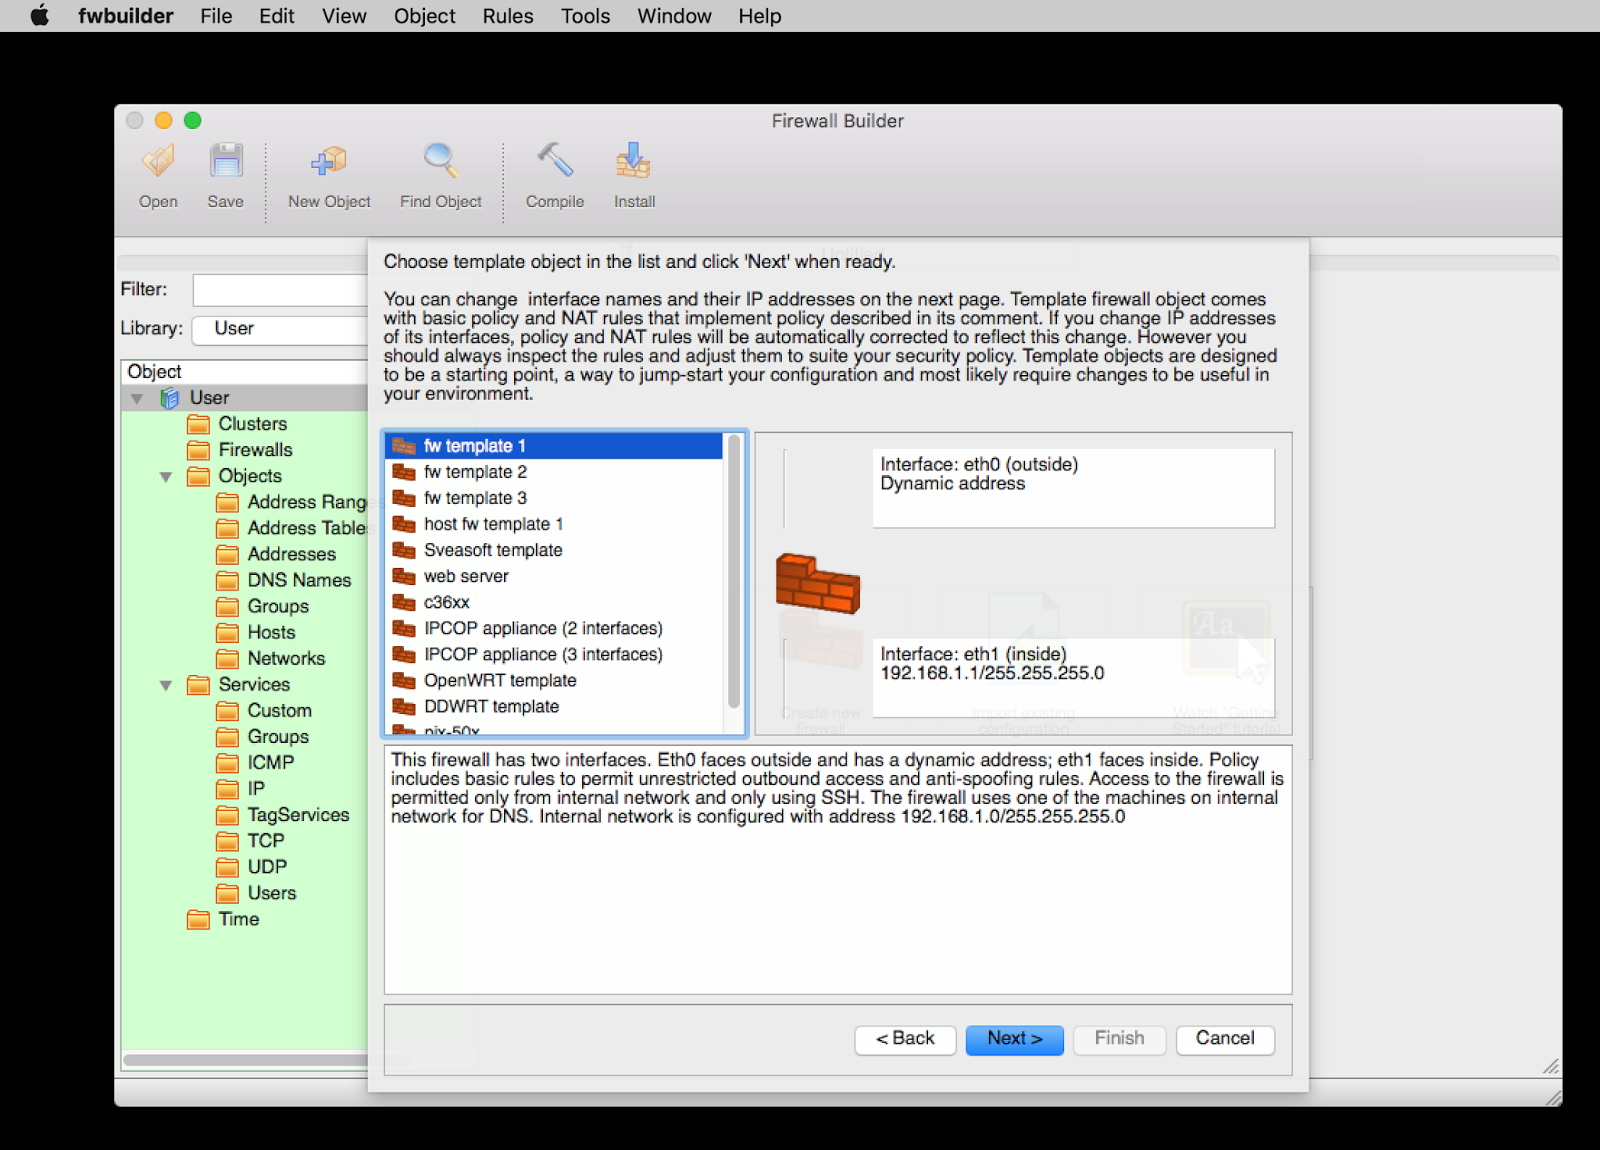
Task: Select the TCP services folder
Action: [265, 841]
